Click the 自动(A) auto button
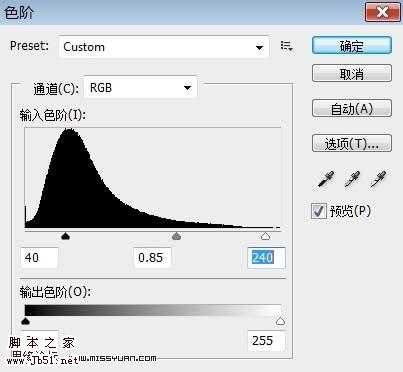This screenshot has width=403, height=372. (x=352, y=109)
